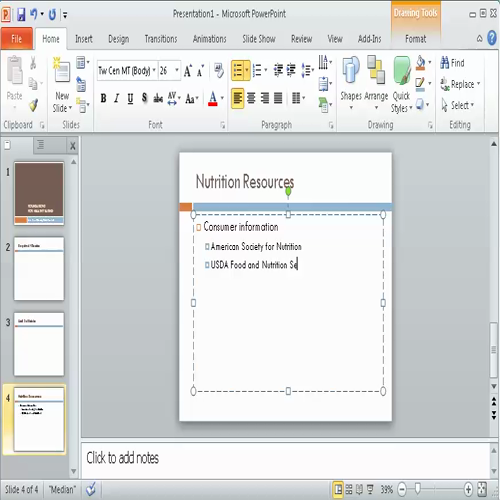Clear all formatting icon
500x500 pixels.
point(219,71)
